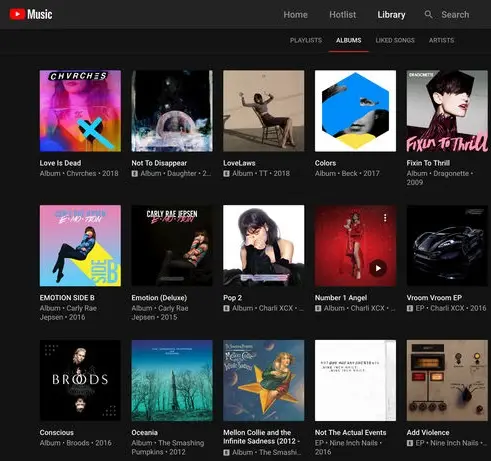
Task: Click 'Album • Broods • 2016' subtitle
Action: pos(75,443)
